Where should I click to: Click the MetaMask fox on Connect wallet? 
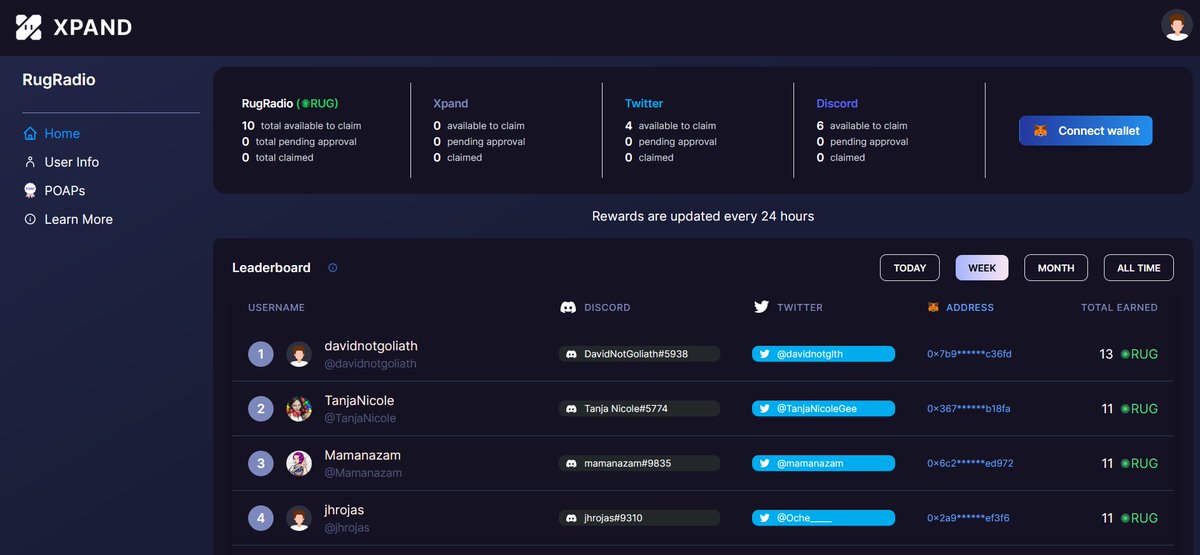1041,131
